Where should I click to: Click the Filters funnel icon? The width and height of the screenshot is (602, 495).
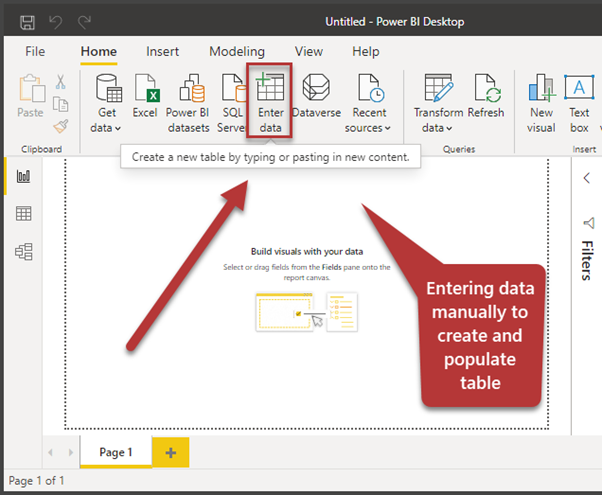[588, 223]
